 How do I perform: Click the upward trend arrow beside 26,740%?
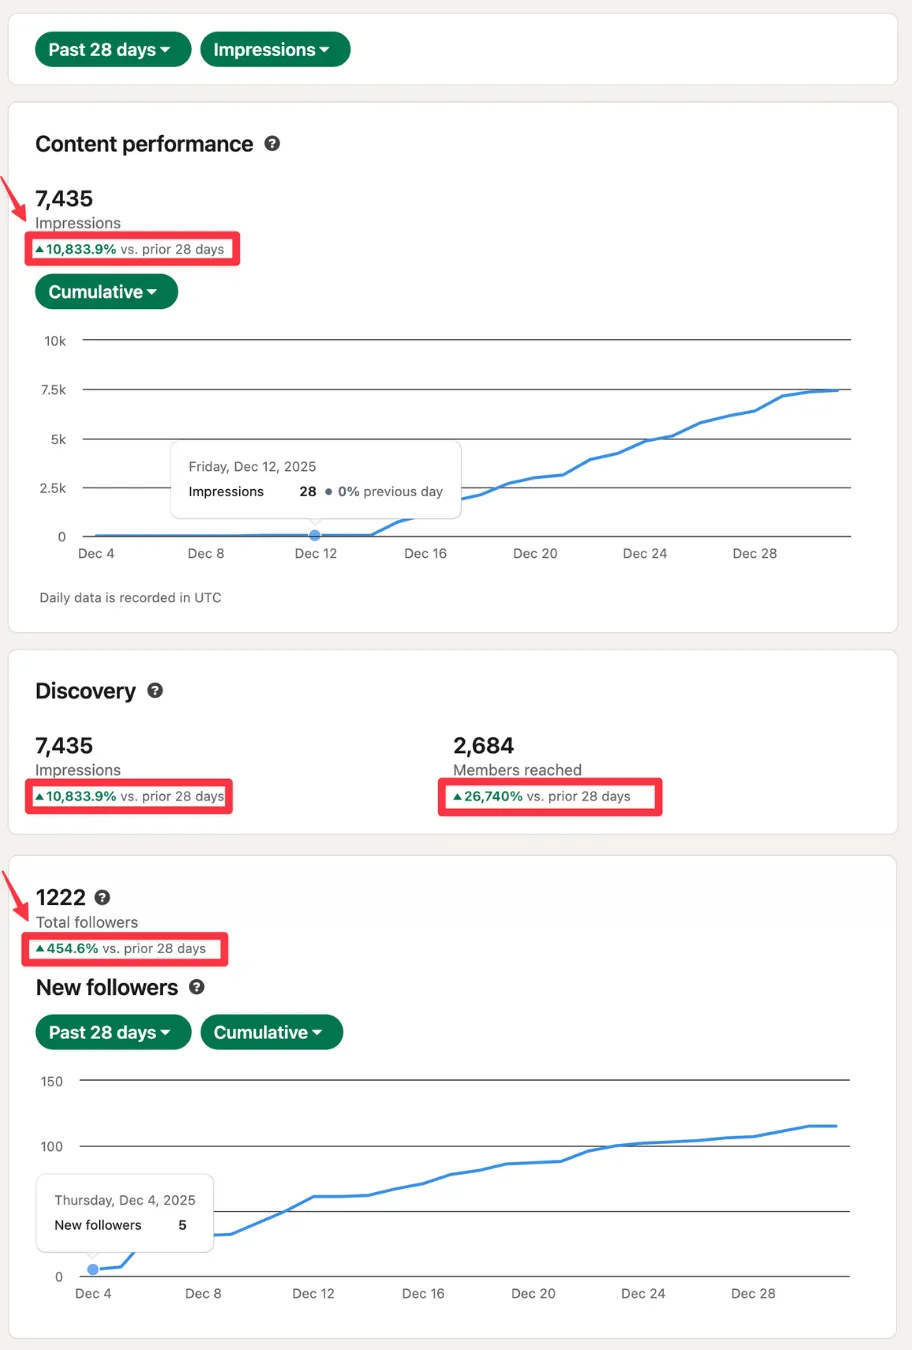click(455, 796)
